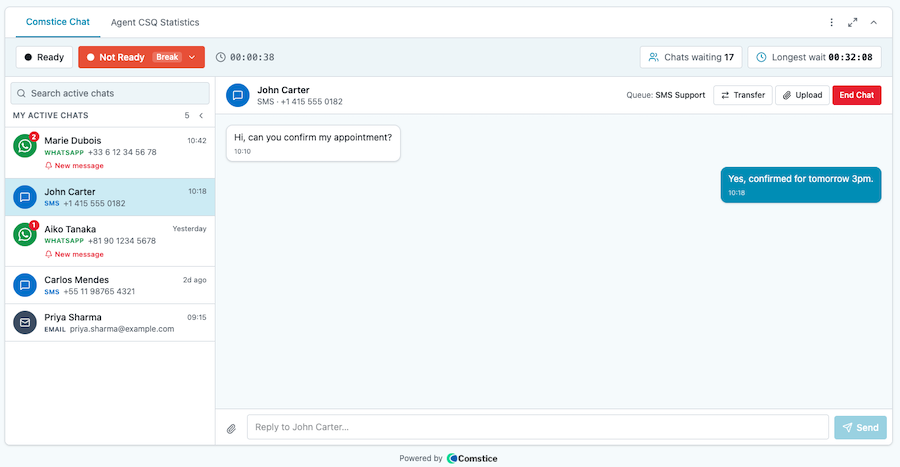Select the Not Ready Break status button

[x=141, y=57]
